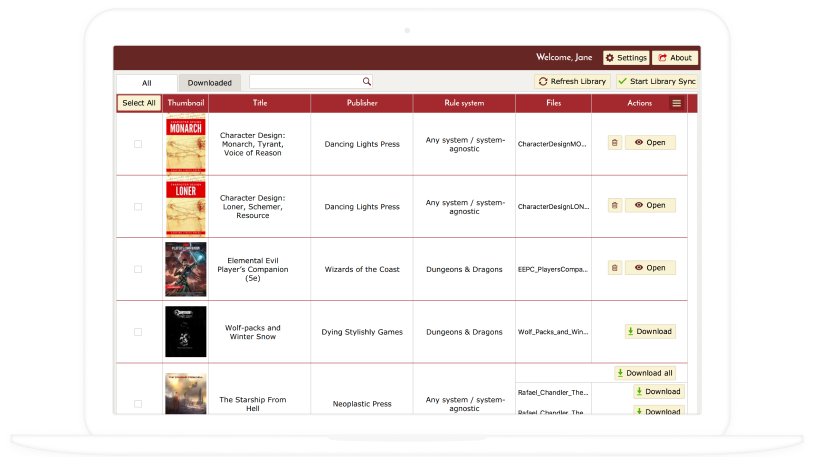Check the Wolf-packs and Winter Snow row
The height and width of the screenshot is (468, 814).
[x=138, y=332]
